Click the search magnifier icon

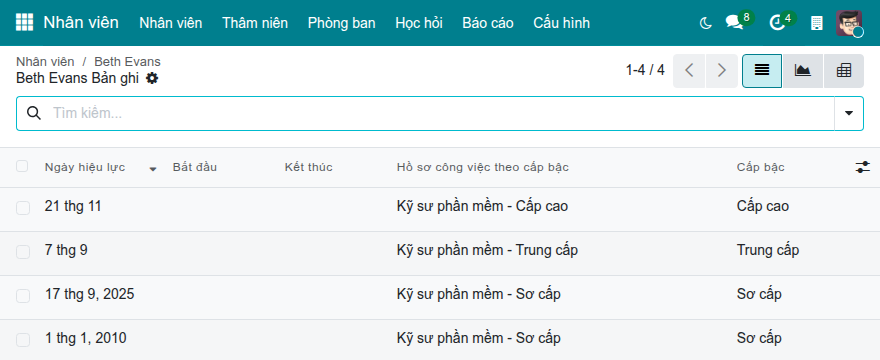coord(34,113)
